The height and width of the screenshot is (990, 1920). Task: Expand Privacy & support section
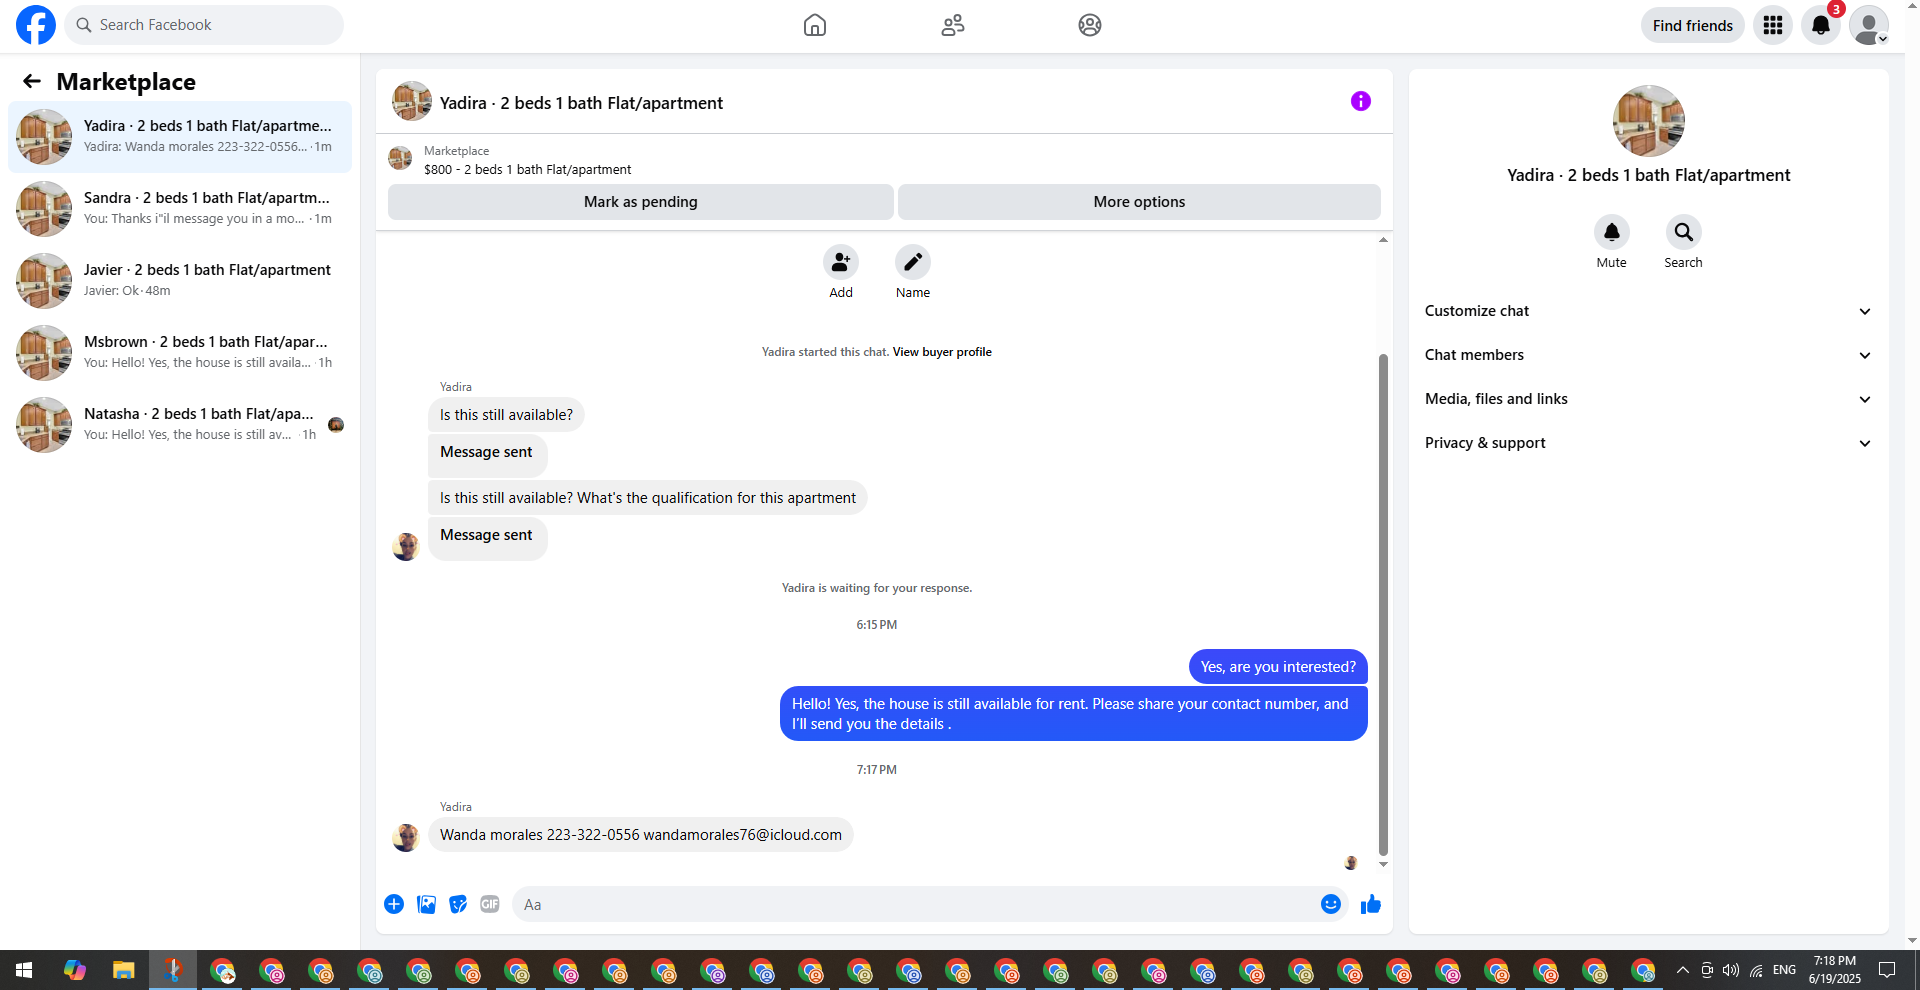[x=1648, y=443]
